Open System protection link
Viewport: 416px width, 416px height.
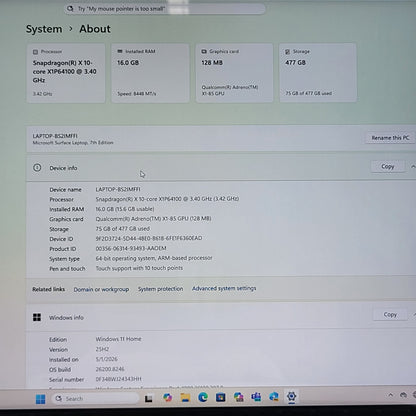pos(160,289)
